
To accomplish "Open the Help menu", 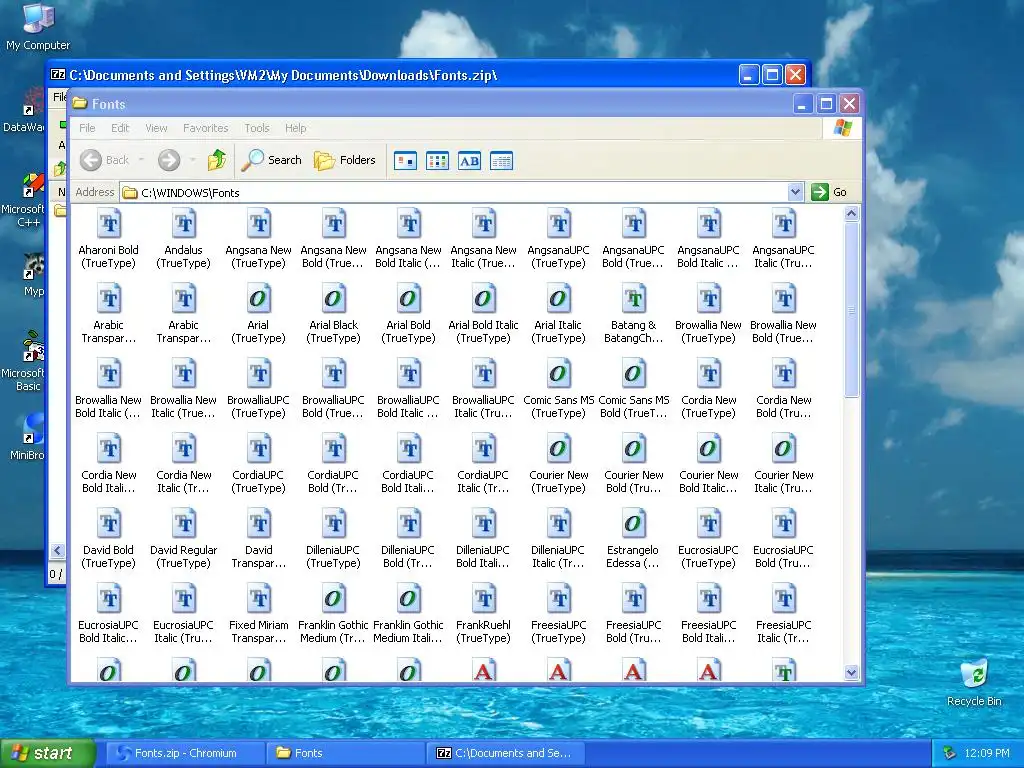I will [x=295, y=128].
